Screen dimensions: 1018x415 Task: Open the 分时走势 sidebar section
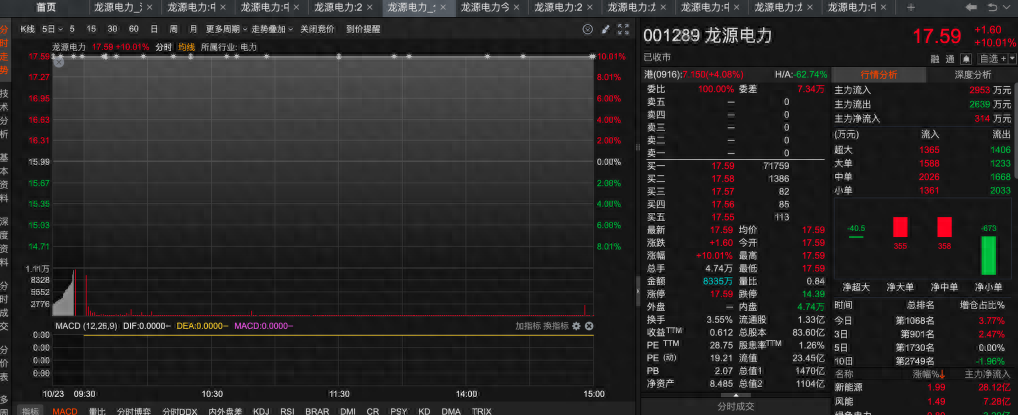pos(5,50)
